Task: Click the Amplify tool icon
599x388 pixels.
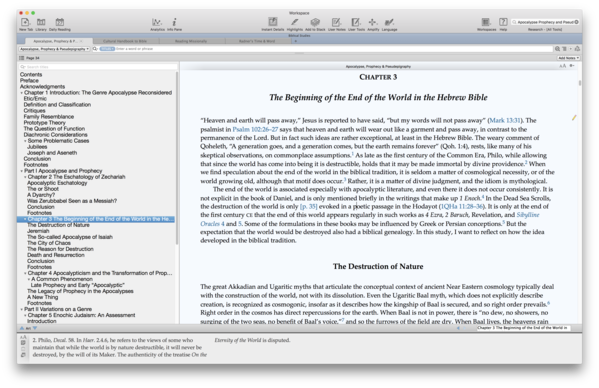Action: (373, 22)
